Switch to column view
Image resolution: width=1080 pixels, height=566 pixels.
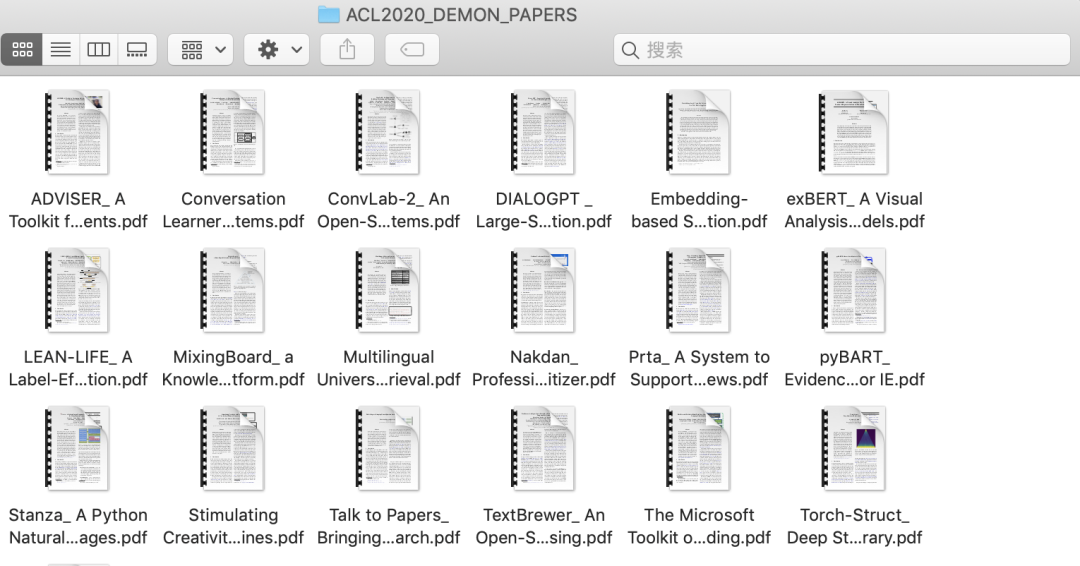[x=98, y=50]
